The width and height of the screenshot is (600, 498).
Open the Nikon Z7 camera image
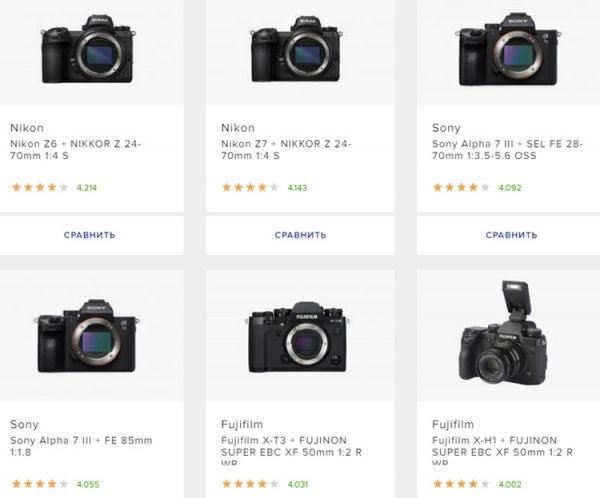click(297, 49)
